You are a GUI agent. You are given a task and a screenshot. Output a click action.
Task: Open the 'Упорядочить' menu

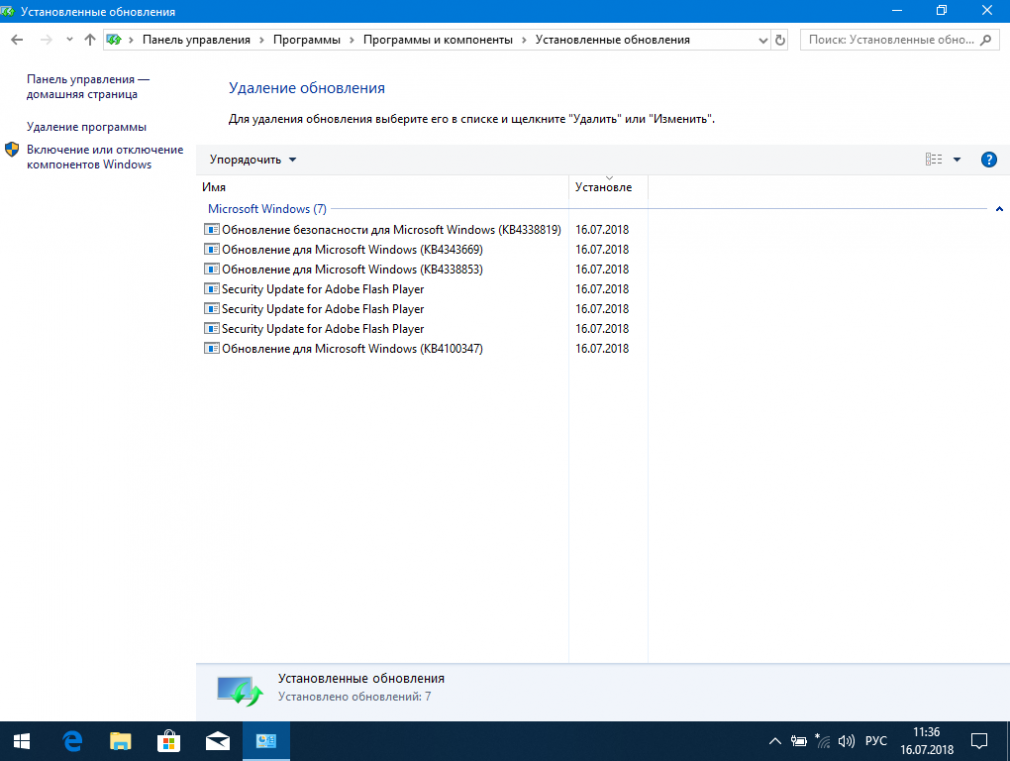pos(252,160)
